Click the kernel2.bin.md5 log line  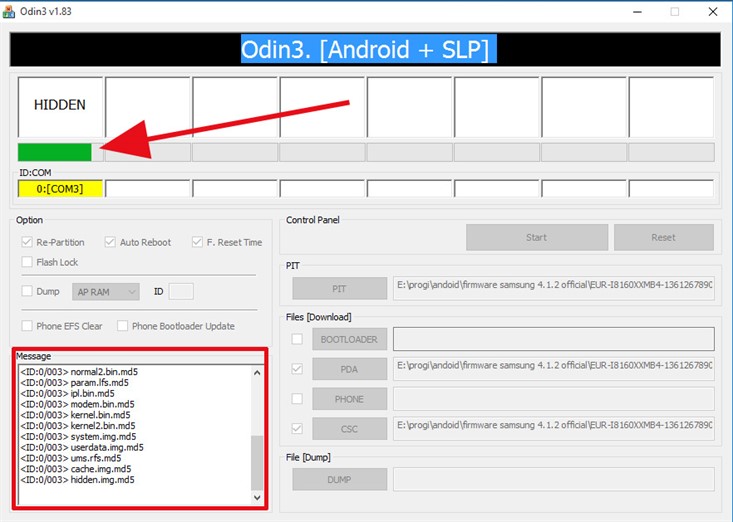tap(78, 426)
